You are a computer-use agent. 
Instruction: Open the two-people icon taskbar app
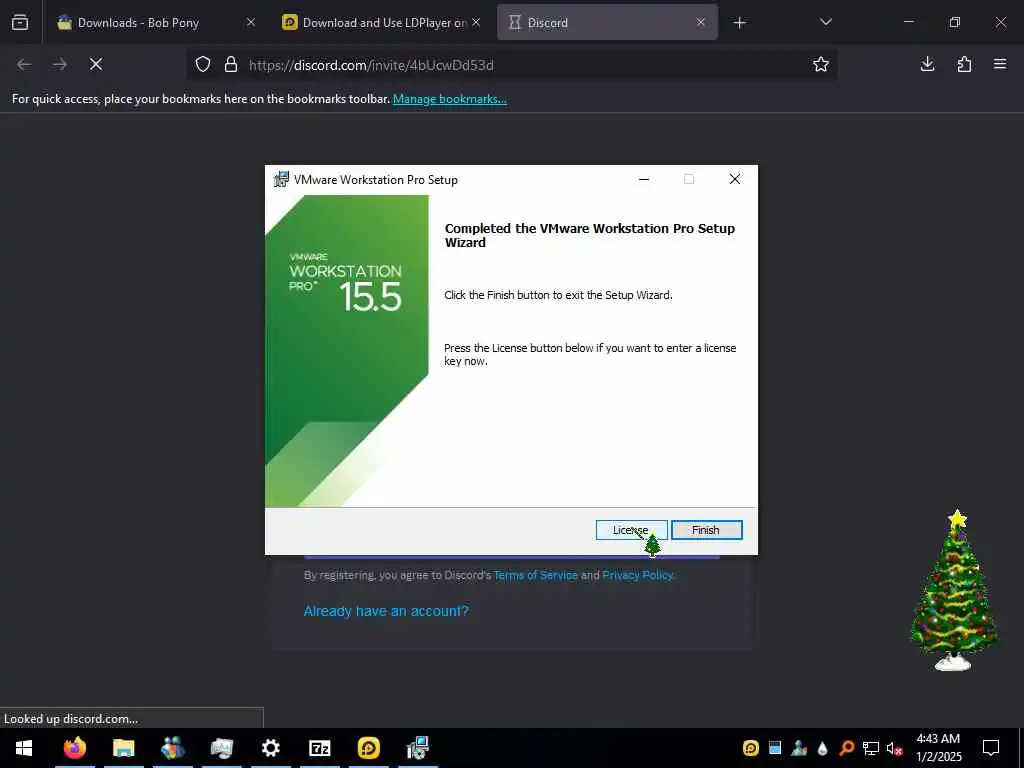[172, 748]
